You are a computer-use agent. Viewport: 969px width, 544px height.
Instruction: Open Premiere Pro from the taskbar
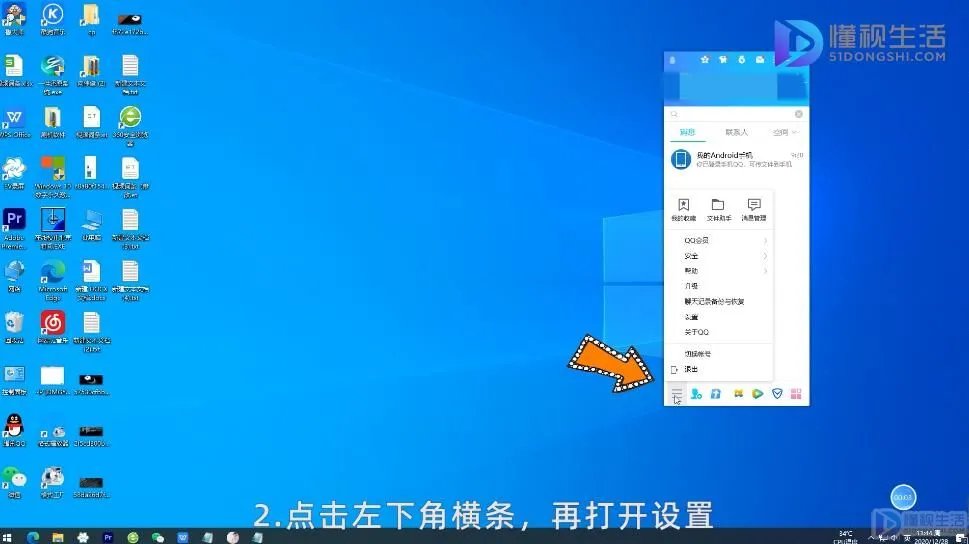pyautogui.click(x=108, y=537)
